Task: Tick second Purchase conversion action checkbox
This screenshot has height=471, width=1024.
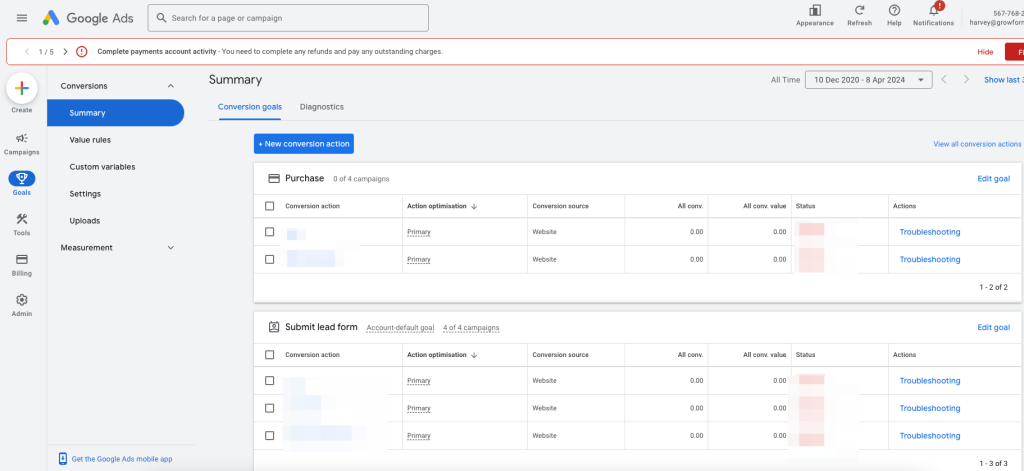Action: tap(270, 259)
